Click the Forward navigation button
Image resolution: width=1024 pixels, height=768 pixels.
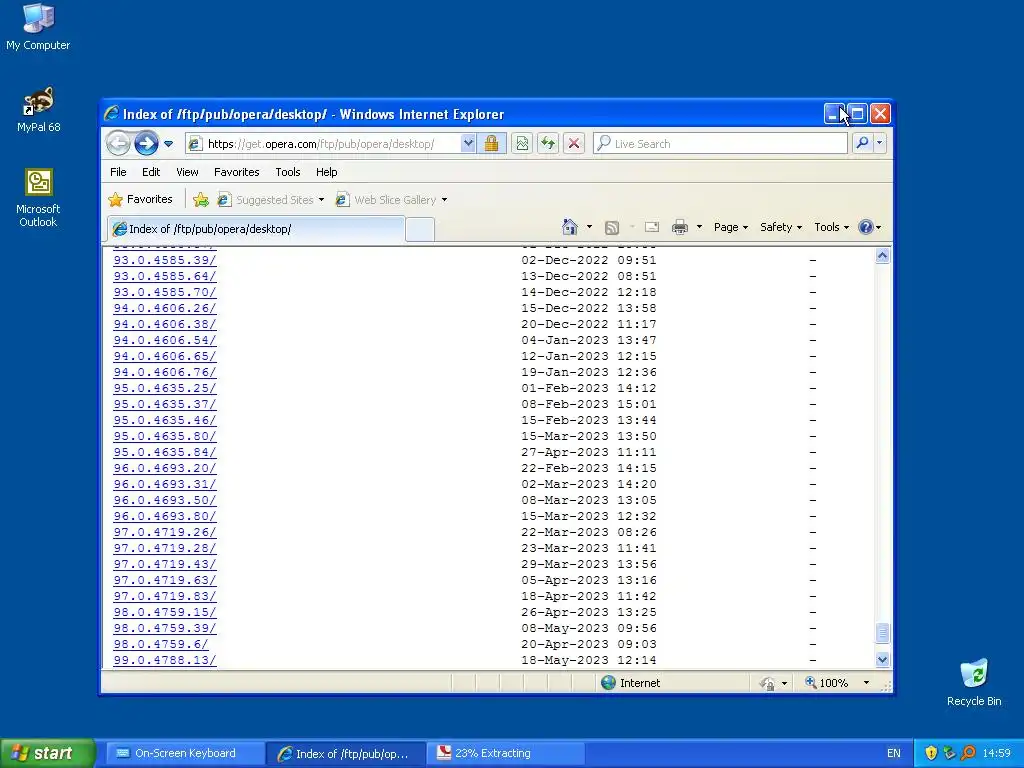click(x=146, y=143)
